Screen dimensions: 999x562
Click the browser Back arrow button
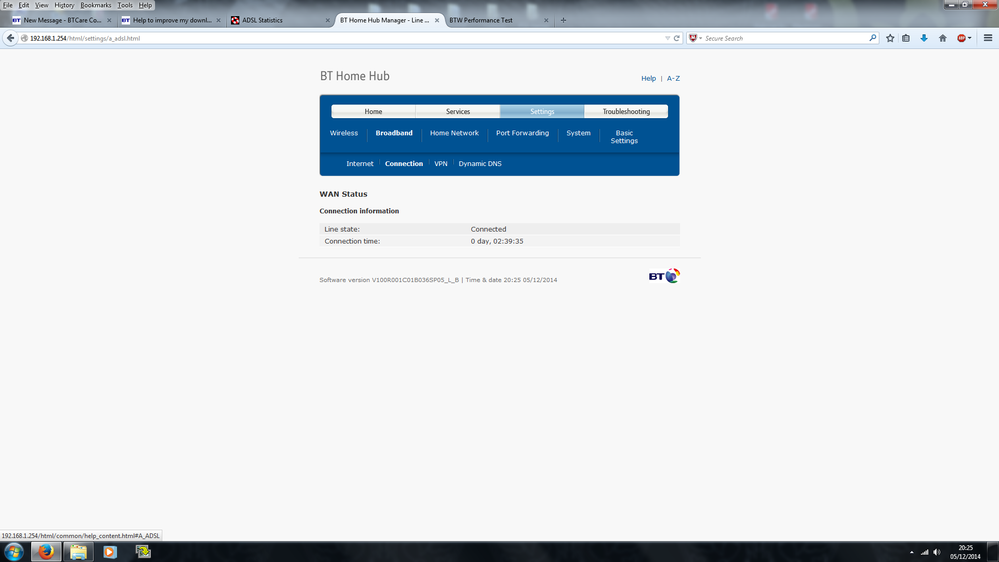[10, 38]
